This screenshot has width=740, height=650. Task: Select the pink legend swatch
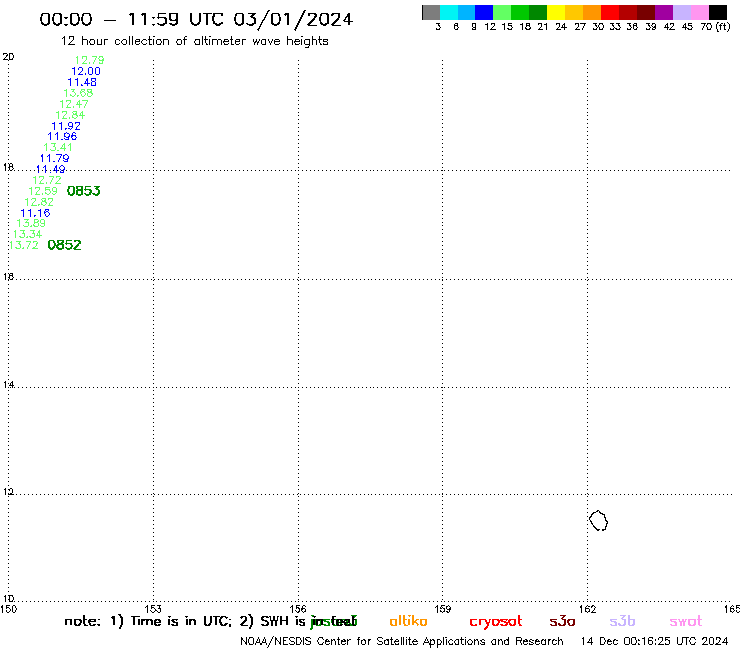(699, 12)
